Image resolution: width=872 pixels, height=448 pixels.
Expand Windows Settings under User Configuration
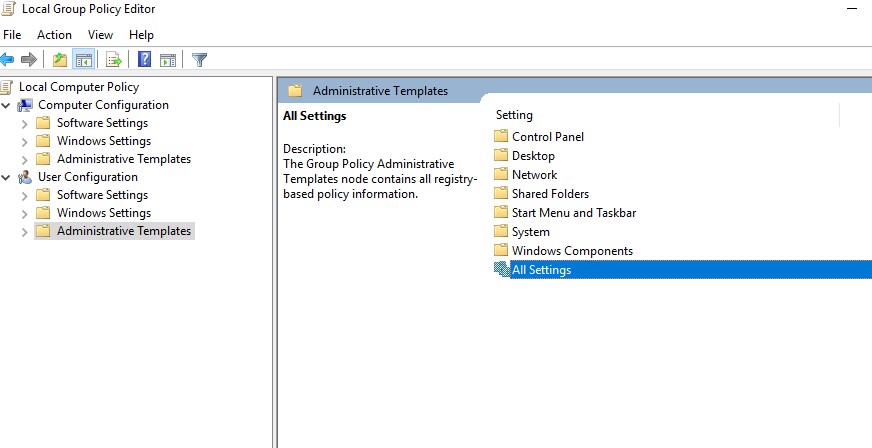[x=24, y=213]
